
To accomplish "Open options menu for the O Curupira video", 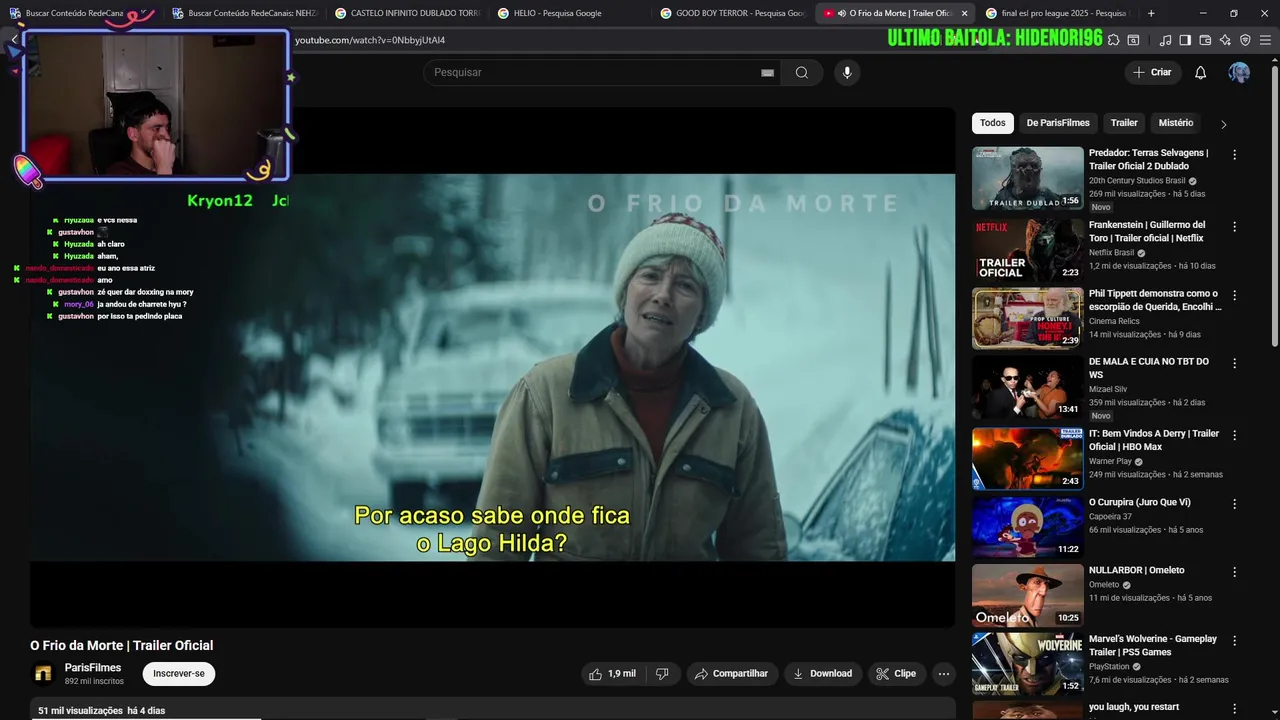I will (x=1234, y=504).
